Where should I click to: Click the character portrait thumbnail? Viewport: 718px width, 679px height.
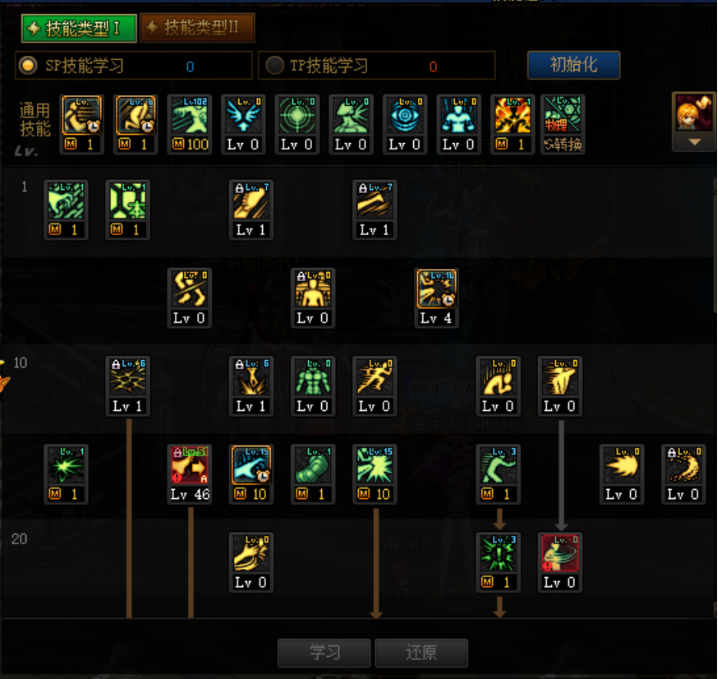pyautogui.click(x=695, y=113)
